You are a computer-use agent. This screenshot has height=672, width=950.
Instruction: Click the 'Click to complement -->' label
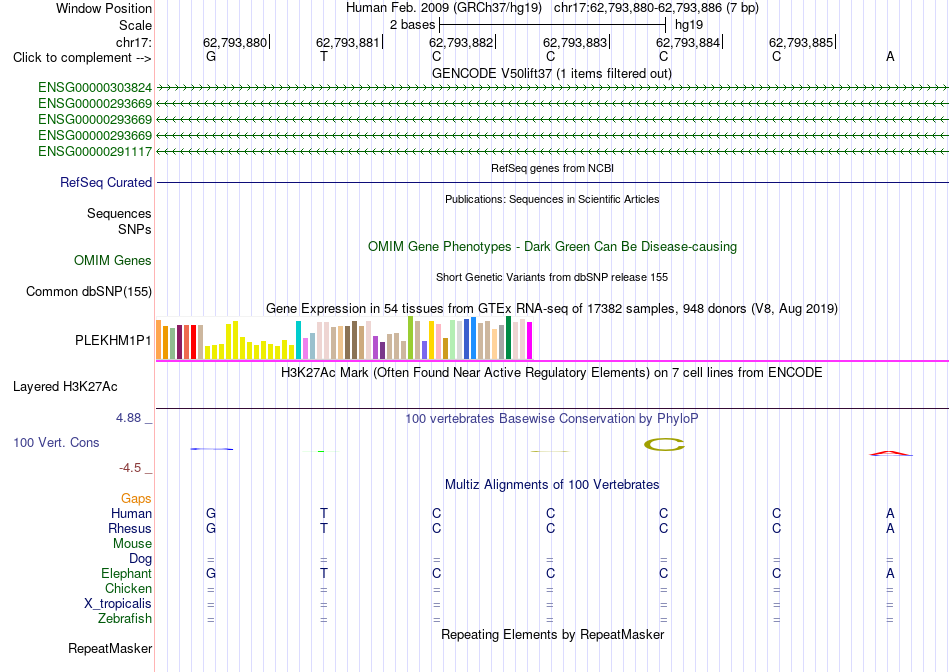click(x=82, y=58)
